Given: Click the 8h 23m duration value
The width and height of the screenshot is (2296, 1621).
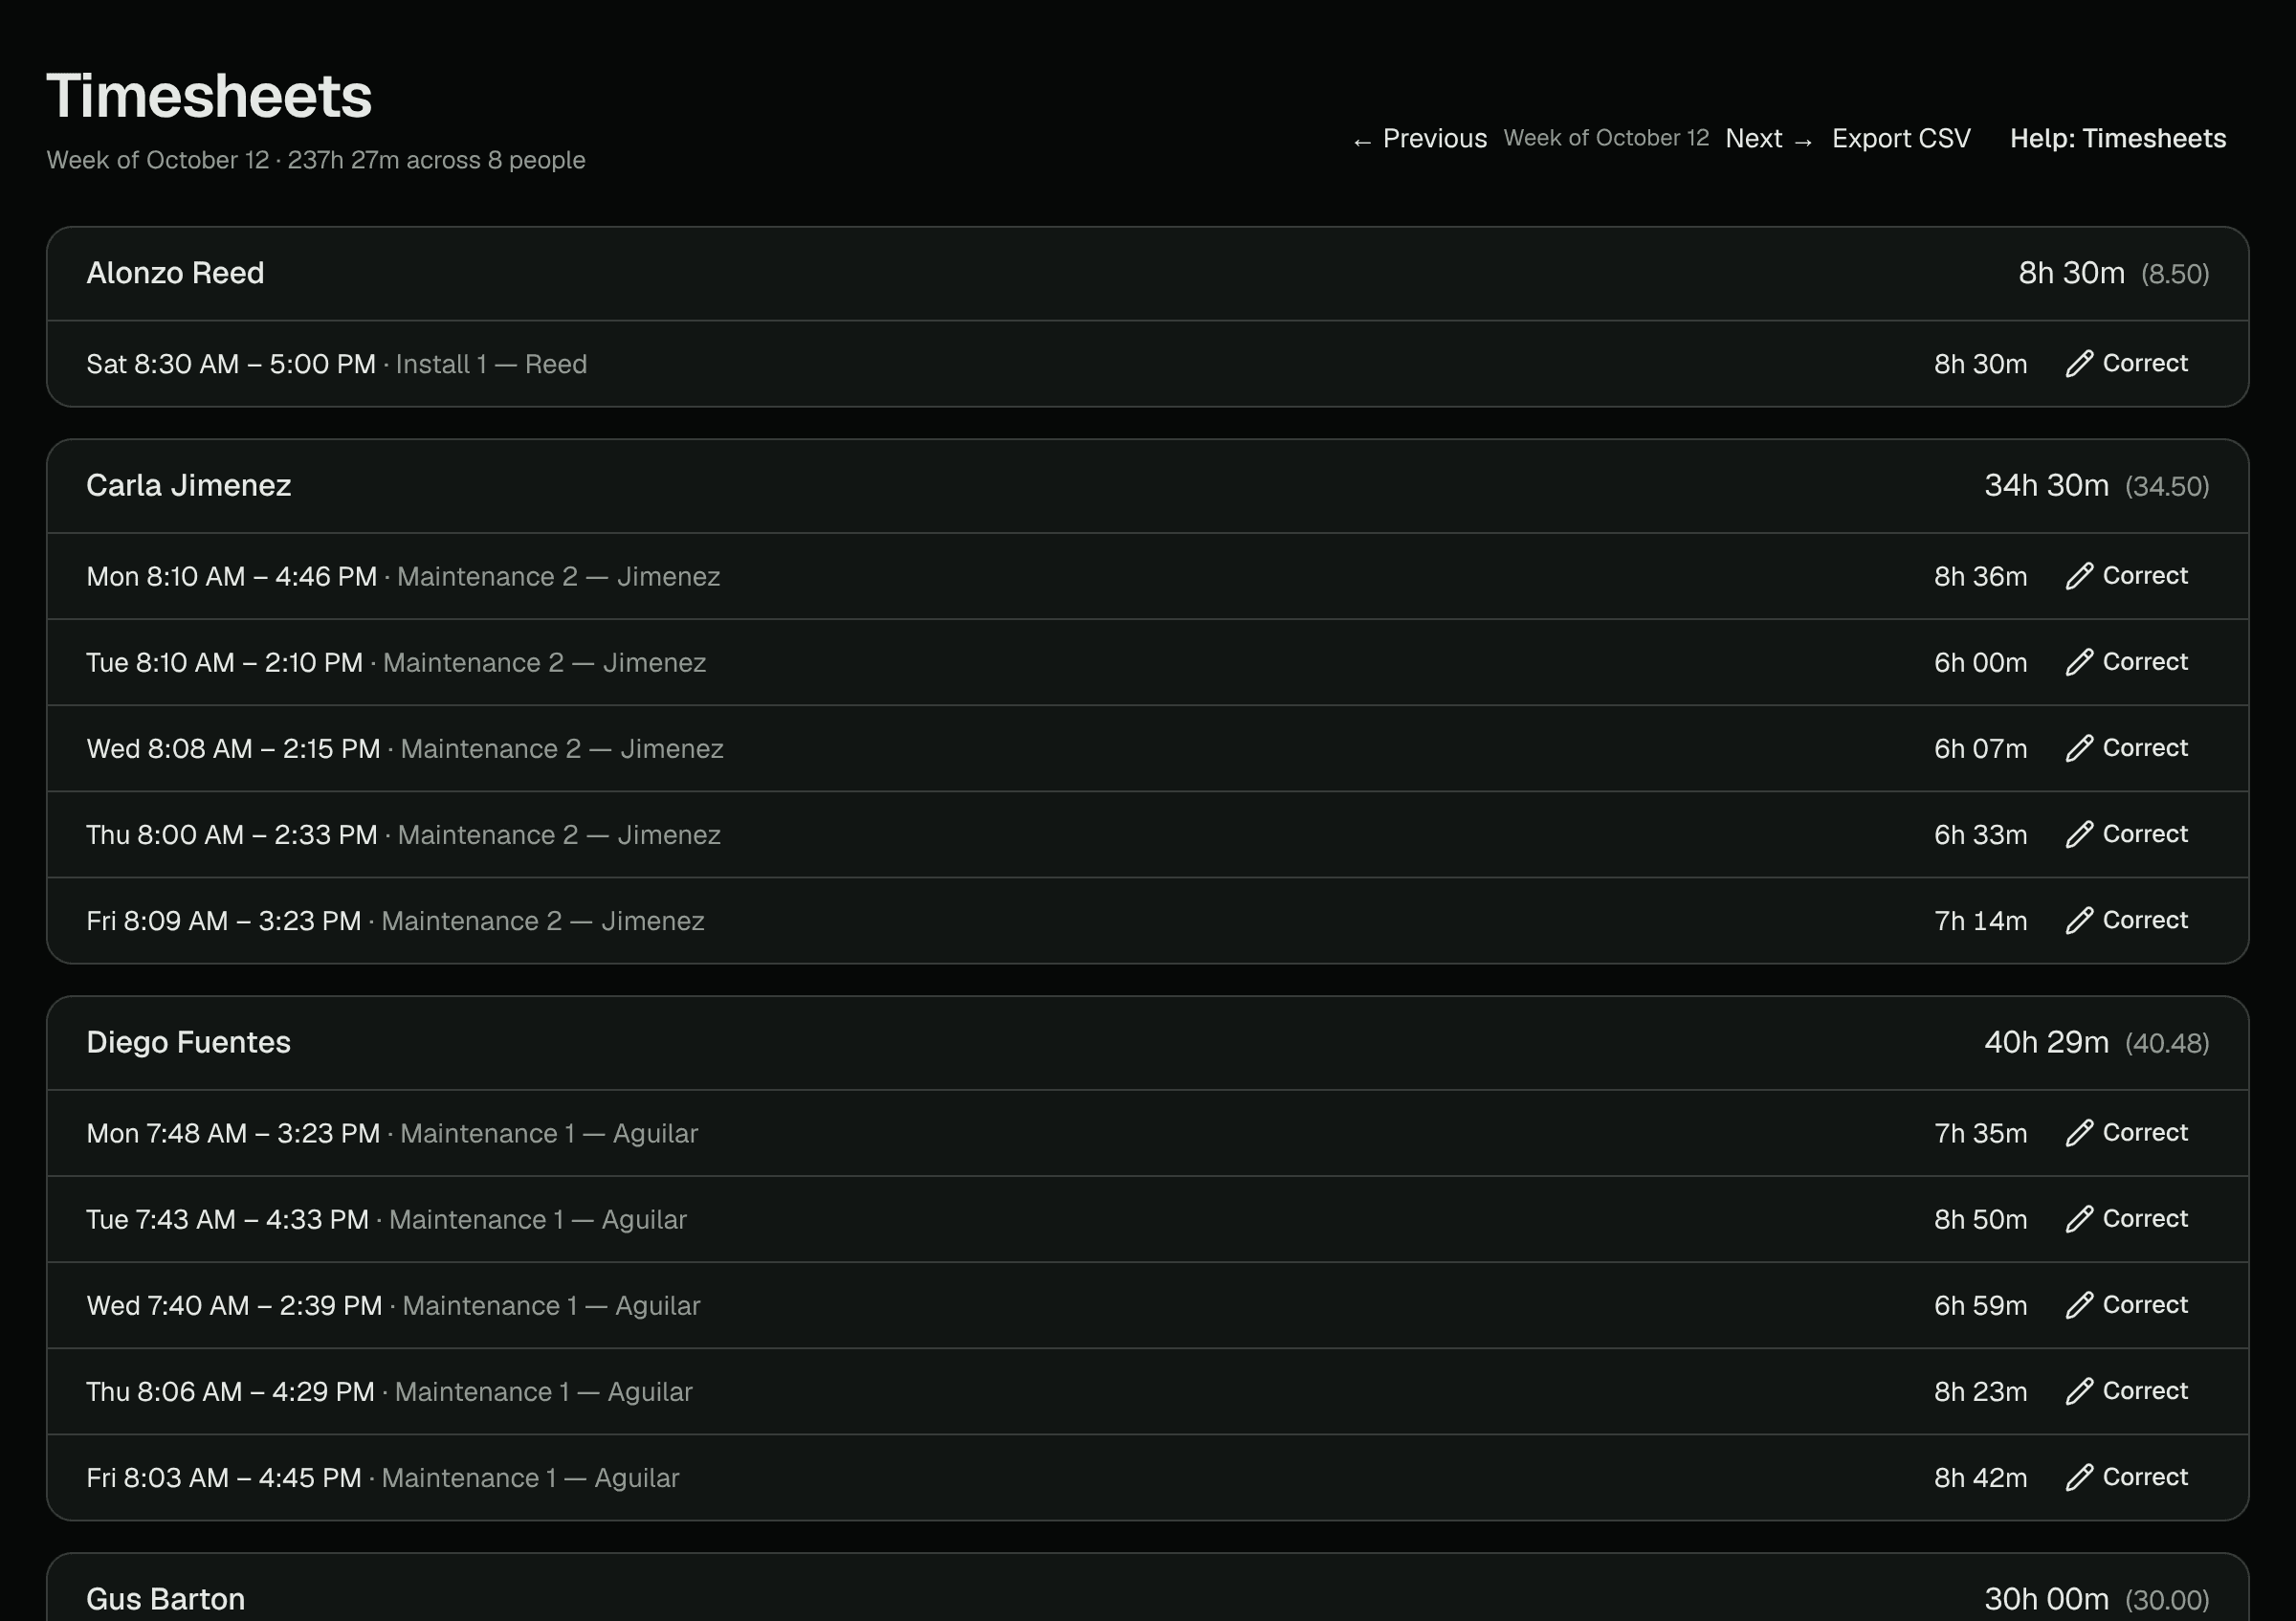Looking at the screenshot, I should tap(1980, 1391).
